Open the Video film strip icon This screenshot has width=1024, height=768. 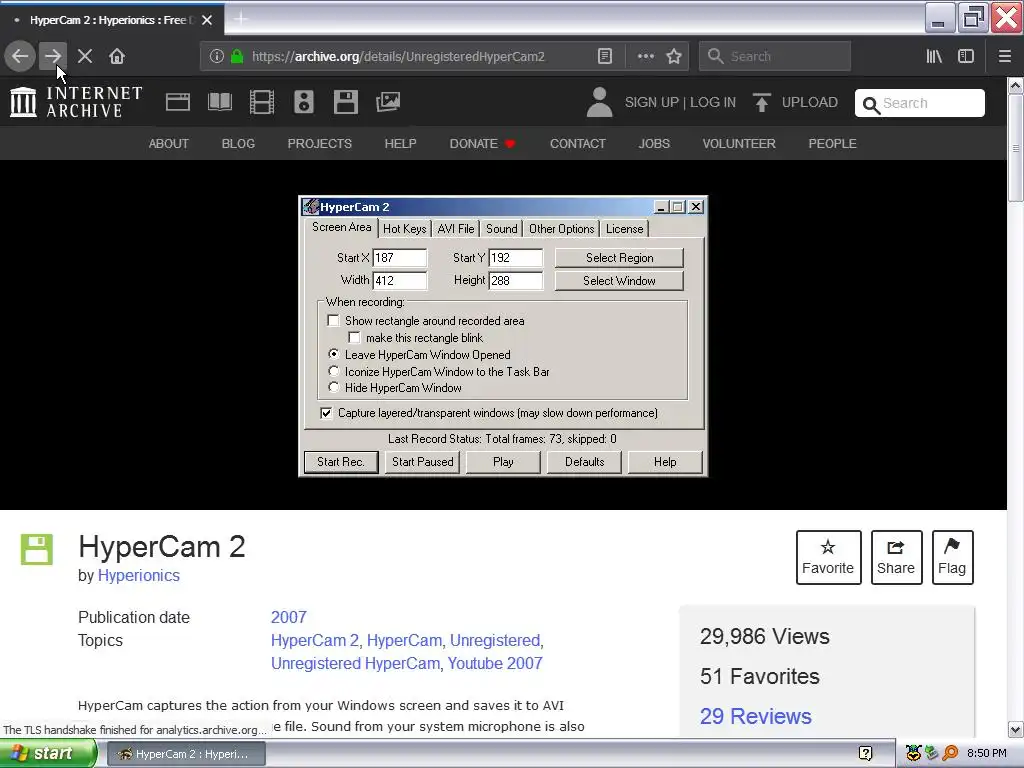262,102
